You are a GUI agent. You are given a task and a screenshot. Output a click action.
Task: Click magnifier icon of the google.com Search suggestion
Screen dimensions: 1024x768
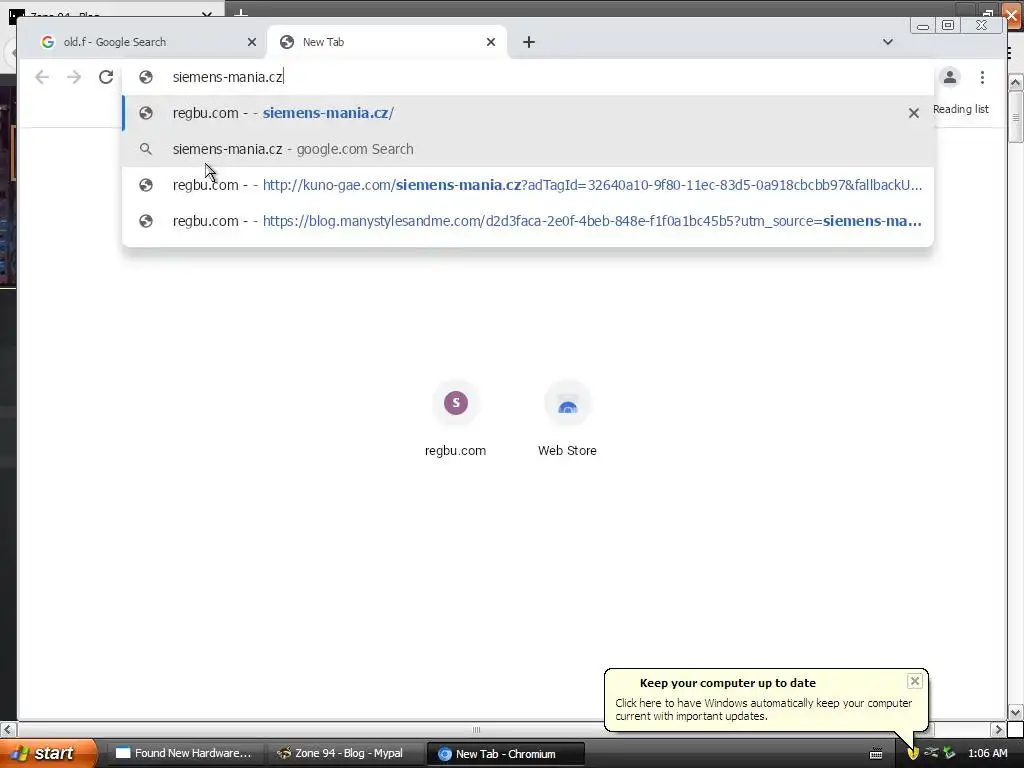146,149
